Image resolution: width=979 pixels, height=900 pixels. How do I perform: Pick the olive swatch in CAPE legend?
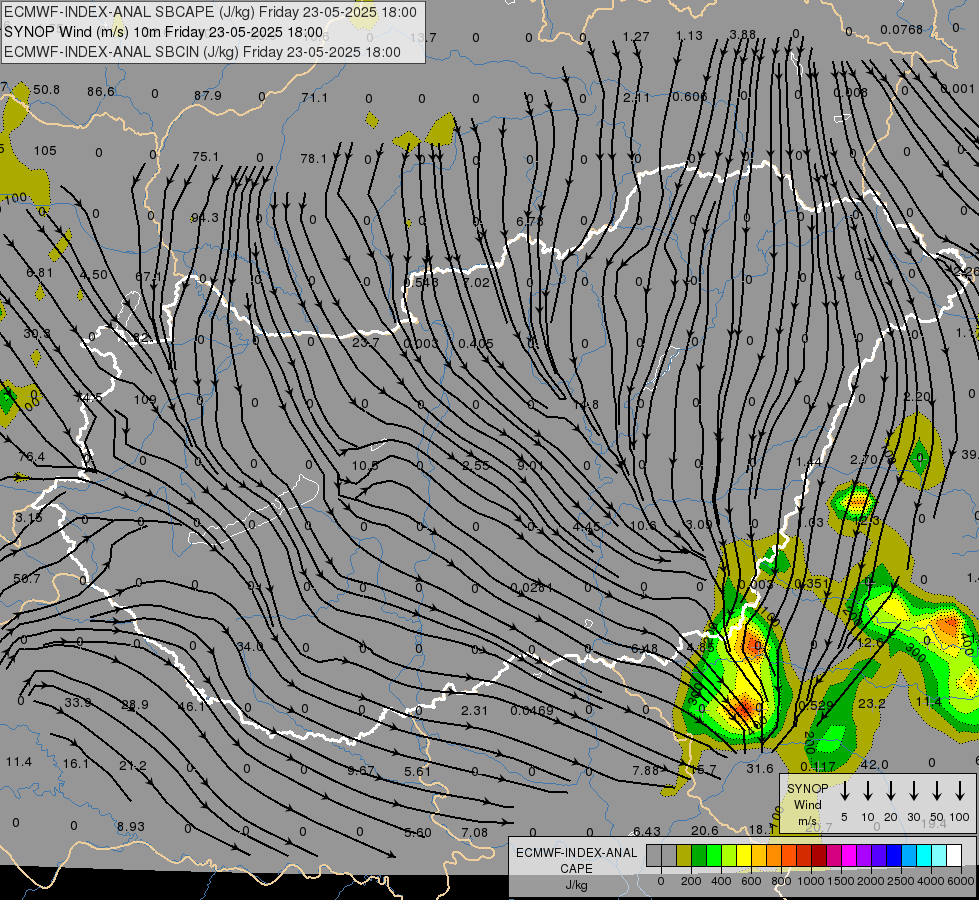(x=684, y=855)
